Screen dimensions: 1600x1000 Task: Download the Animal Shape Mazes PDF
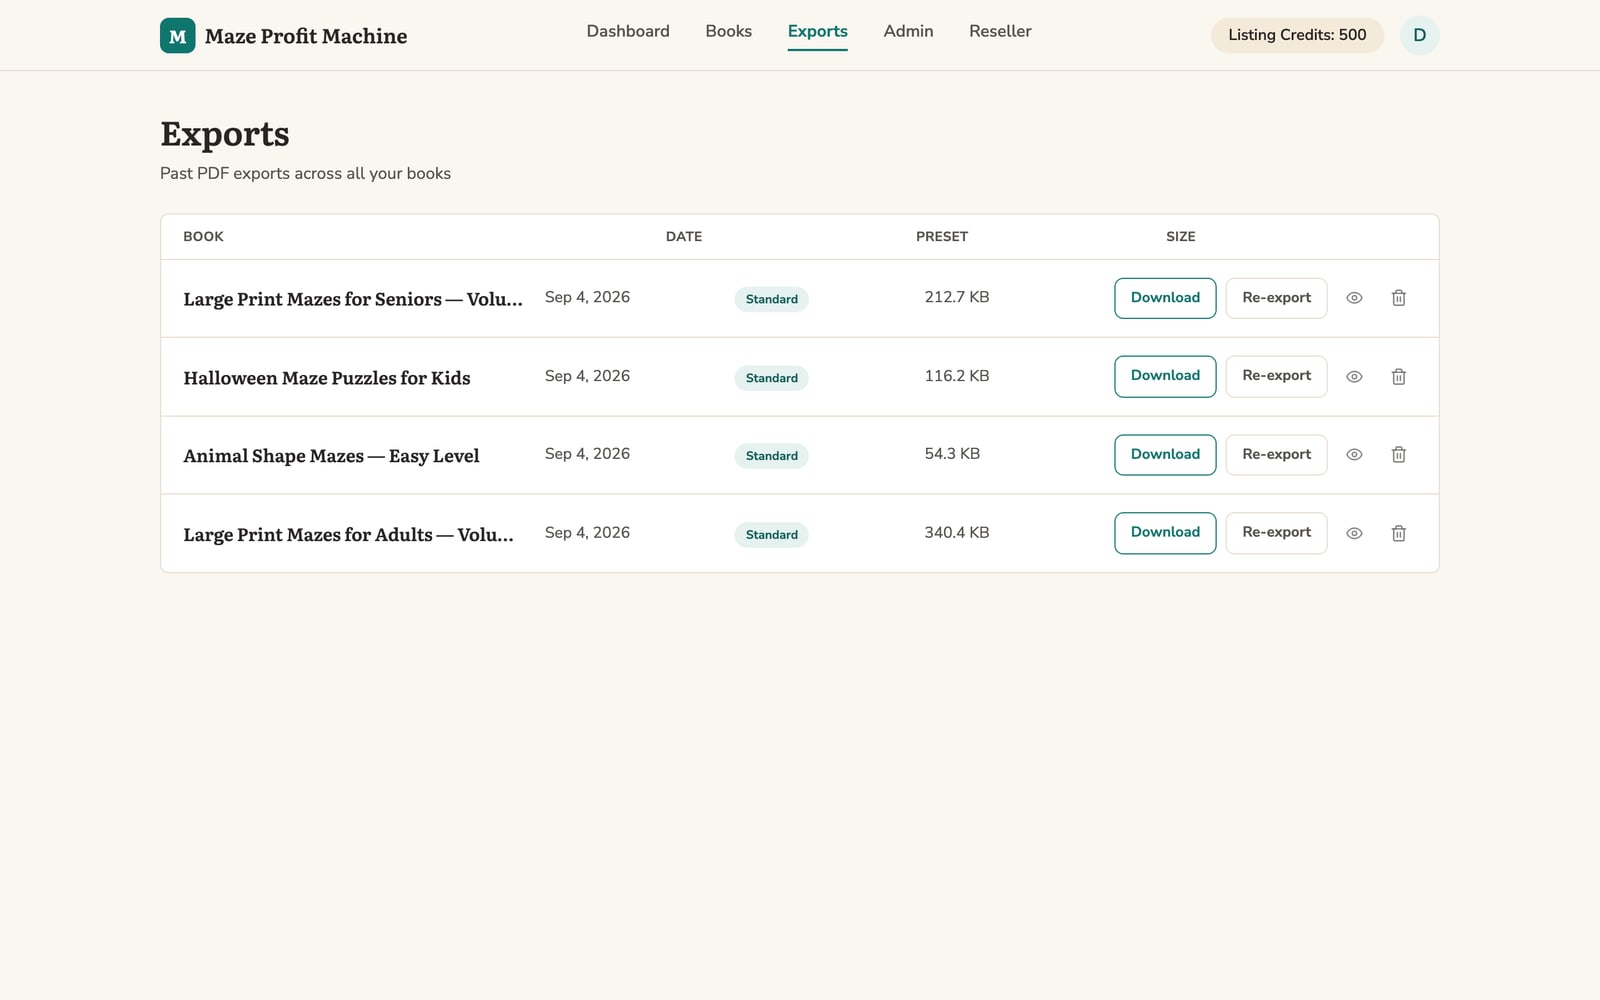coord(1165,455)
